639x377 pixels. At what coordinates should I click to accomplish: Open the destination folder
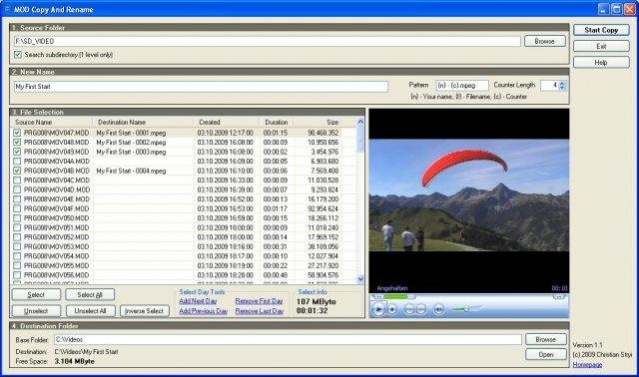[x=546, y=355]
